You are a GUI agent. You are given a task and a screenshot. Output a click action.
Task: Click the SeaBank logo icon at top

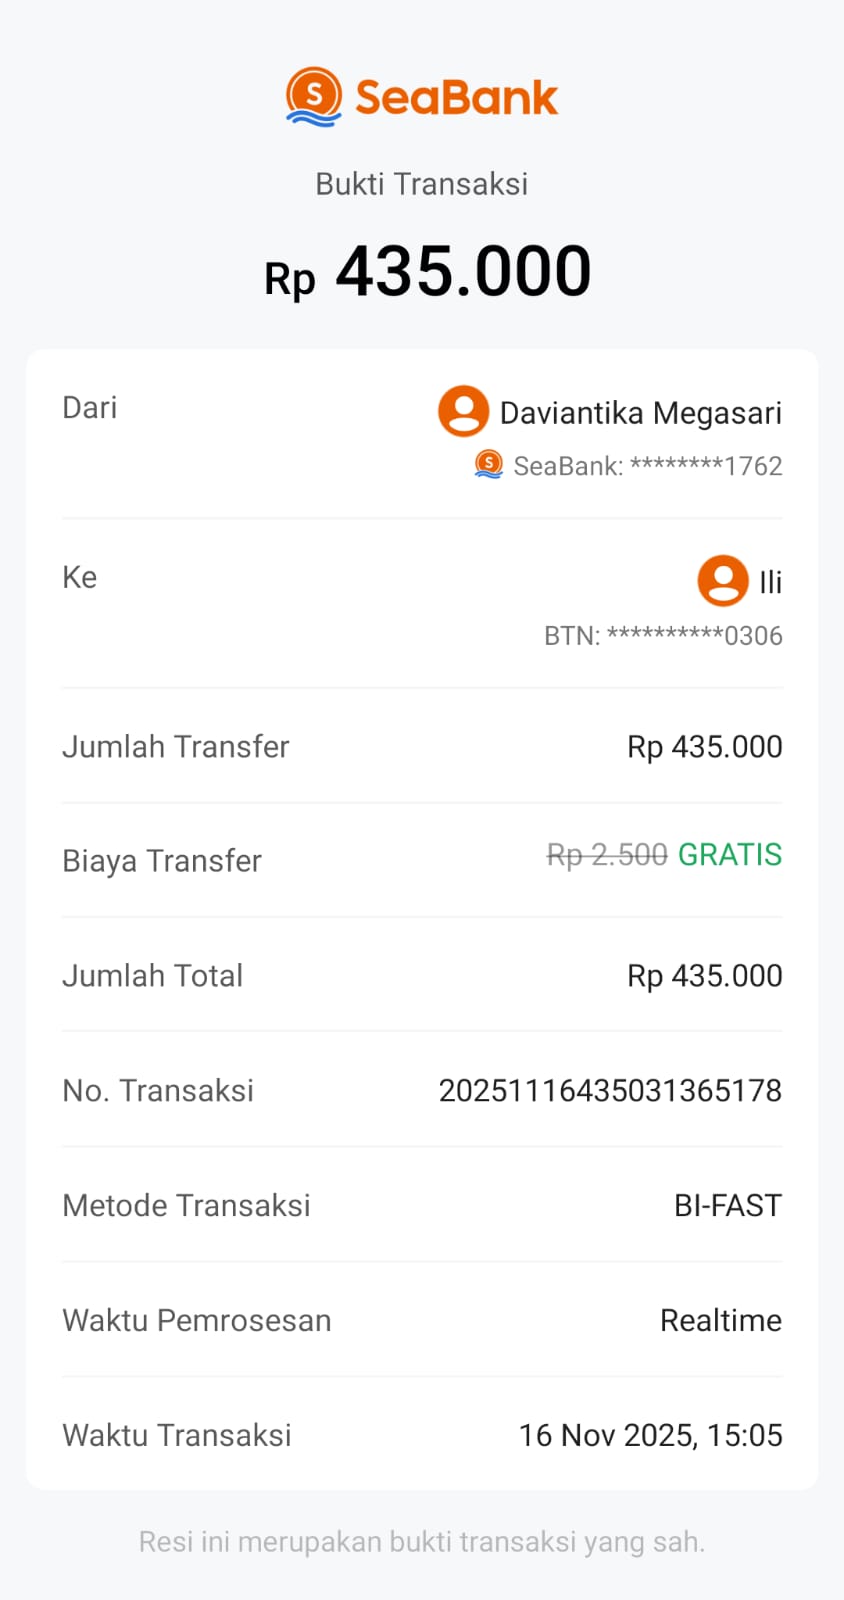coord(314,97)
